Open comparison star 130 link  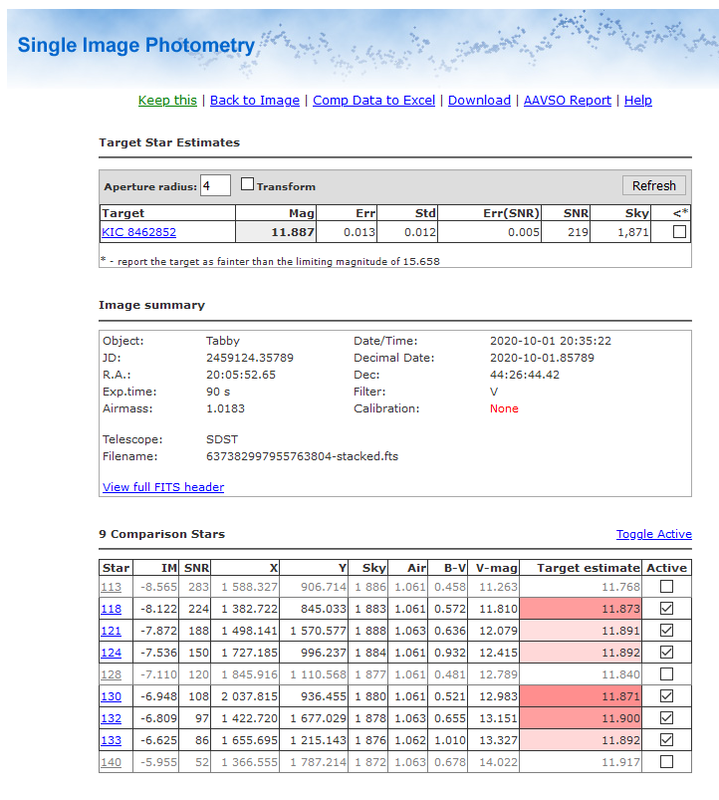[x=111, y=697]
